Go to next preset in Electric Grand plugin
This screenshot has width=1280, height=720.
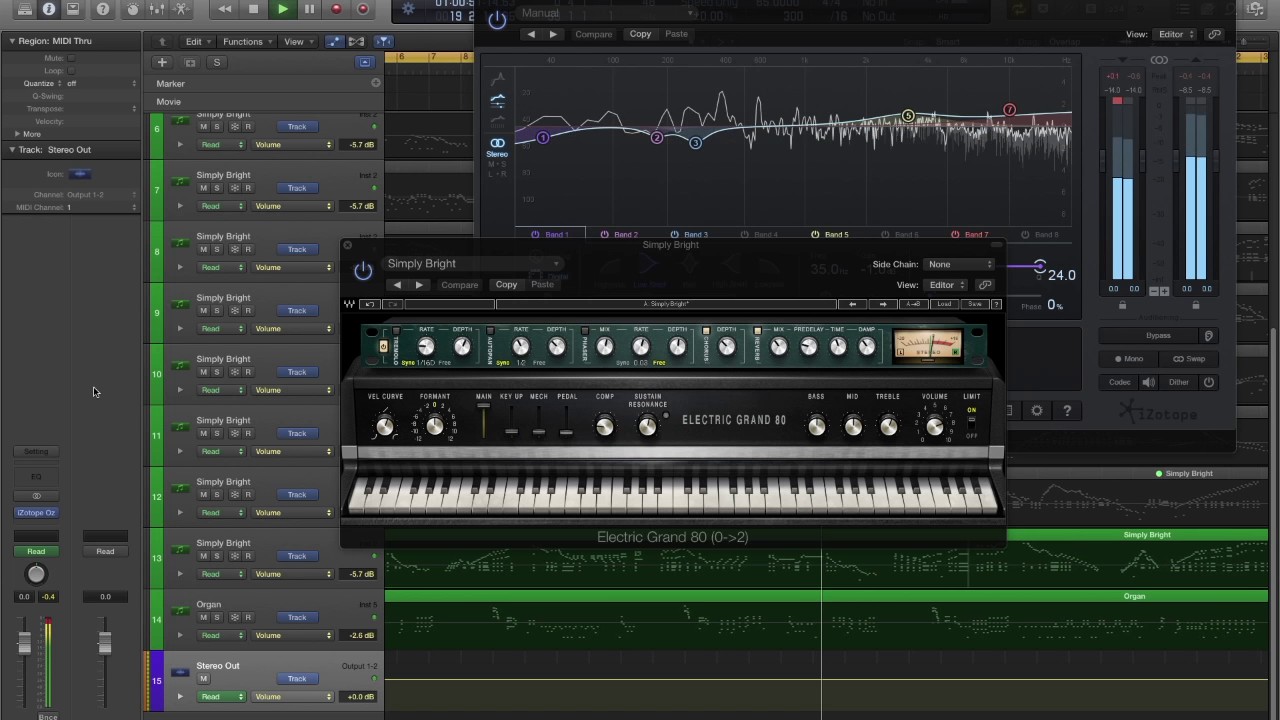pos(419,285)
